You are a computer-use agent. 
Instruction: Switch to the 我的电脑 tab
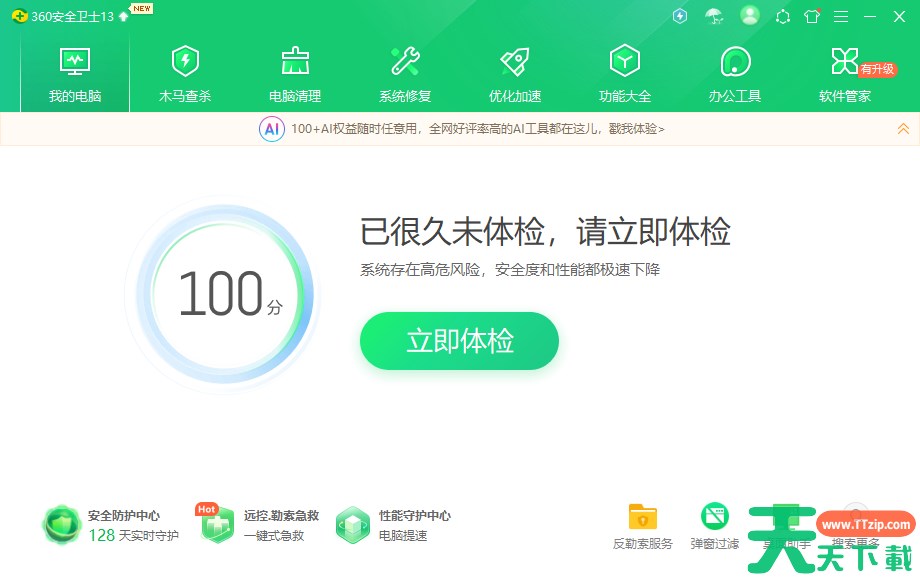[75, 75]
